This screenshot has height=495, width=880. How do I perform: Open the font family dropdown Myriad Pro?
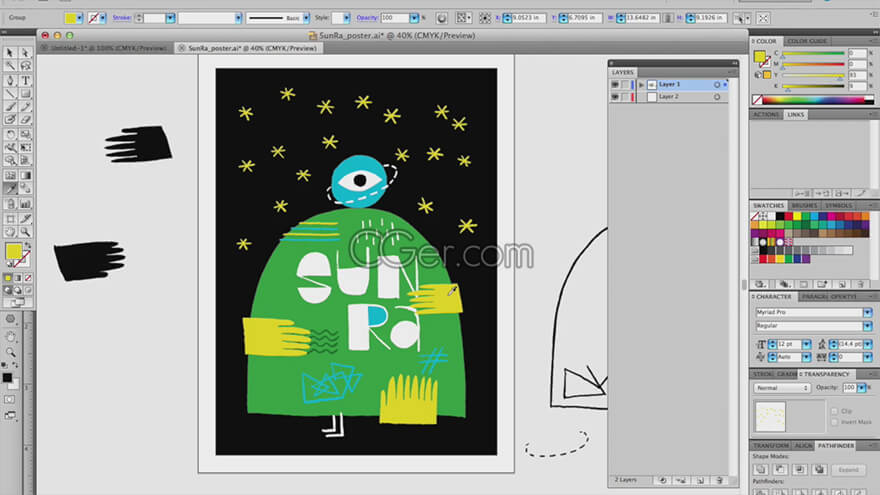pyautogui.click(x=867, y=312)
